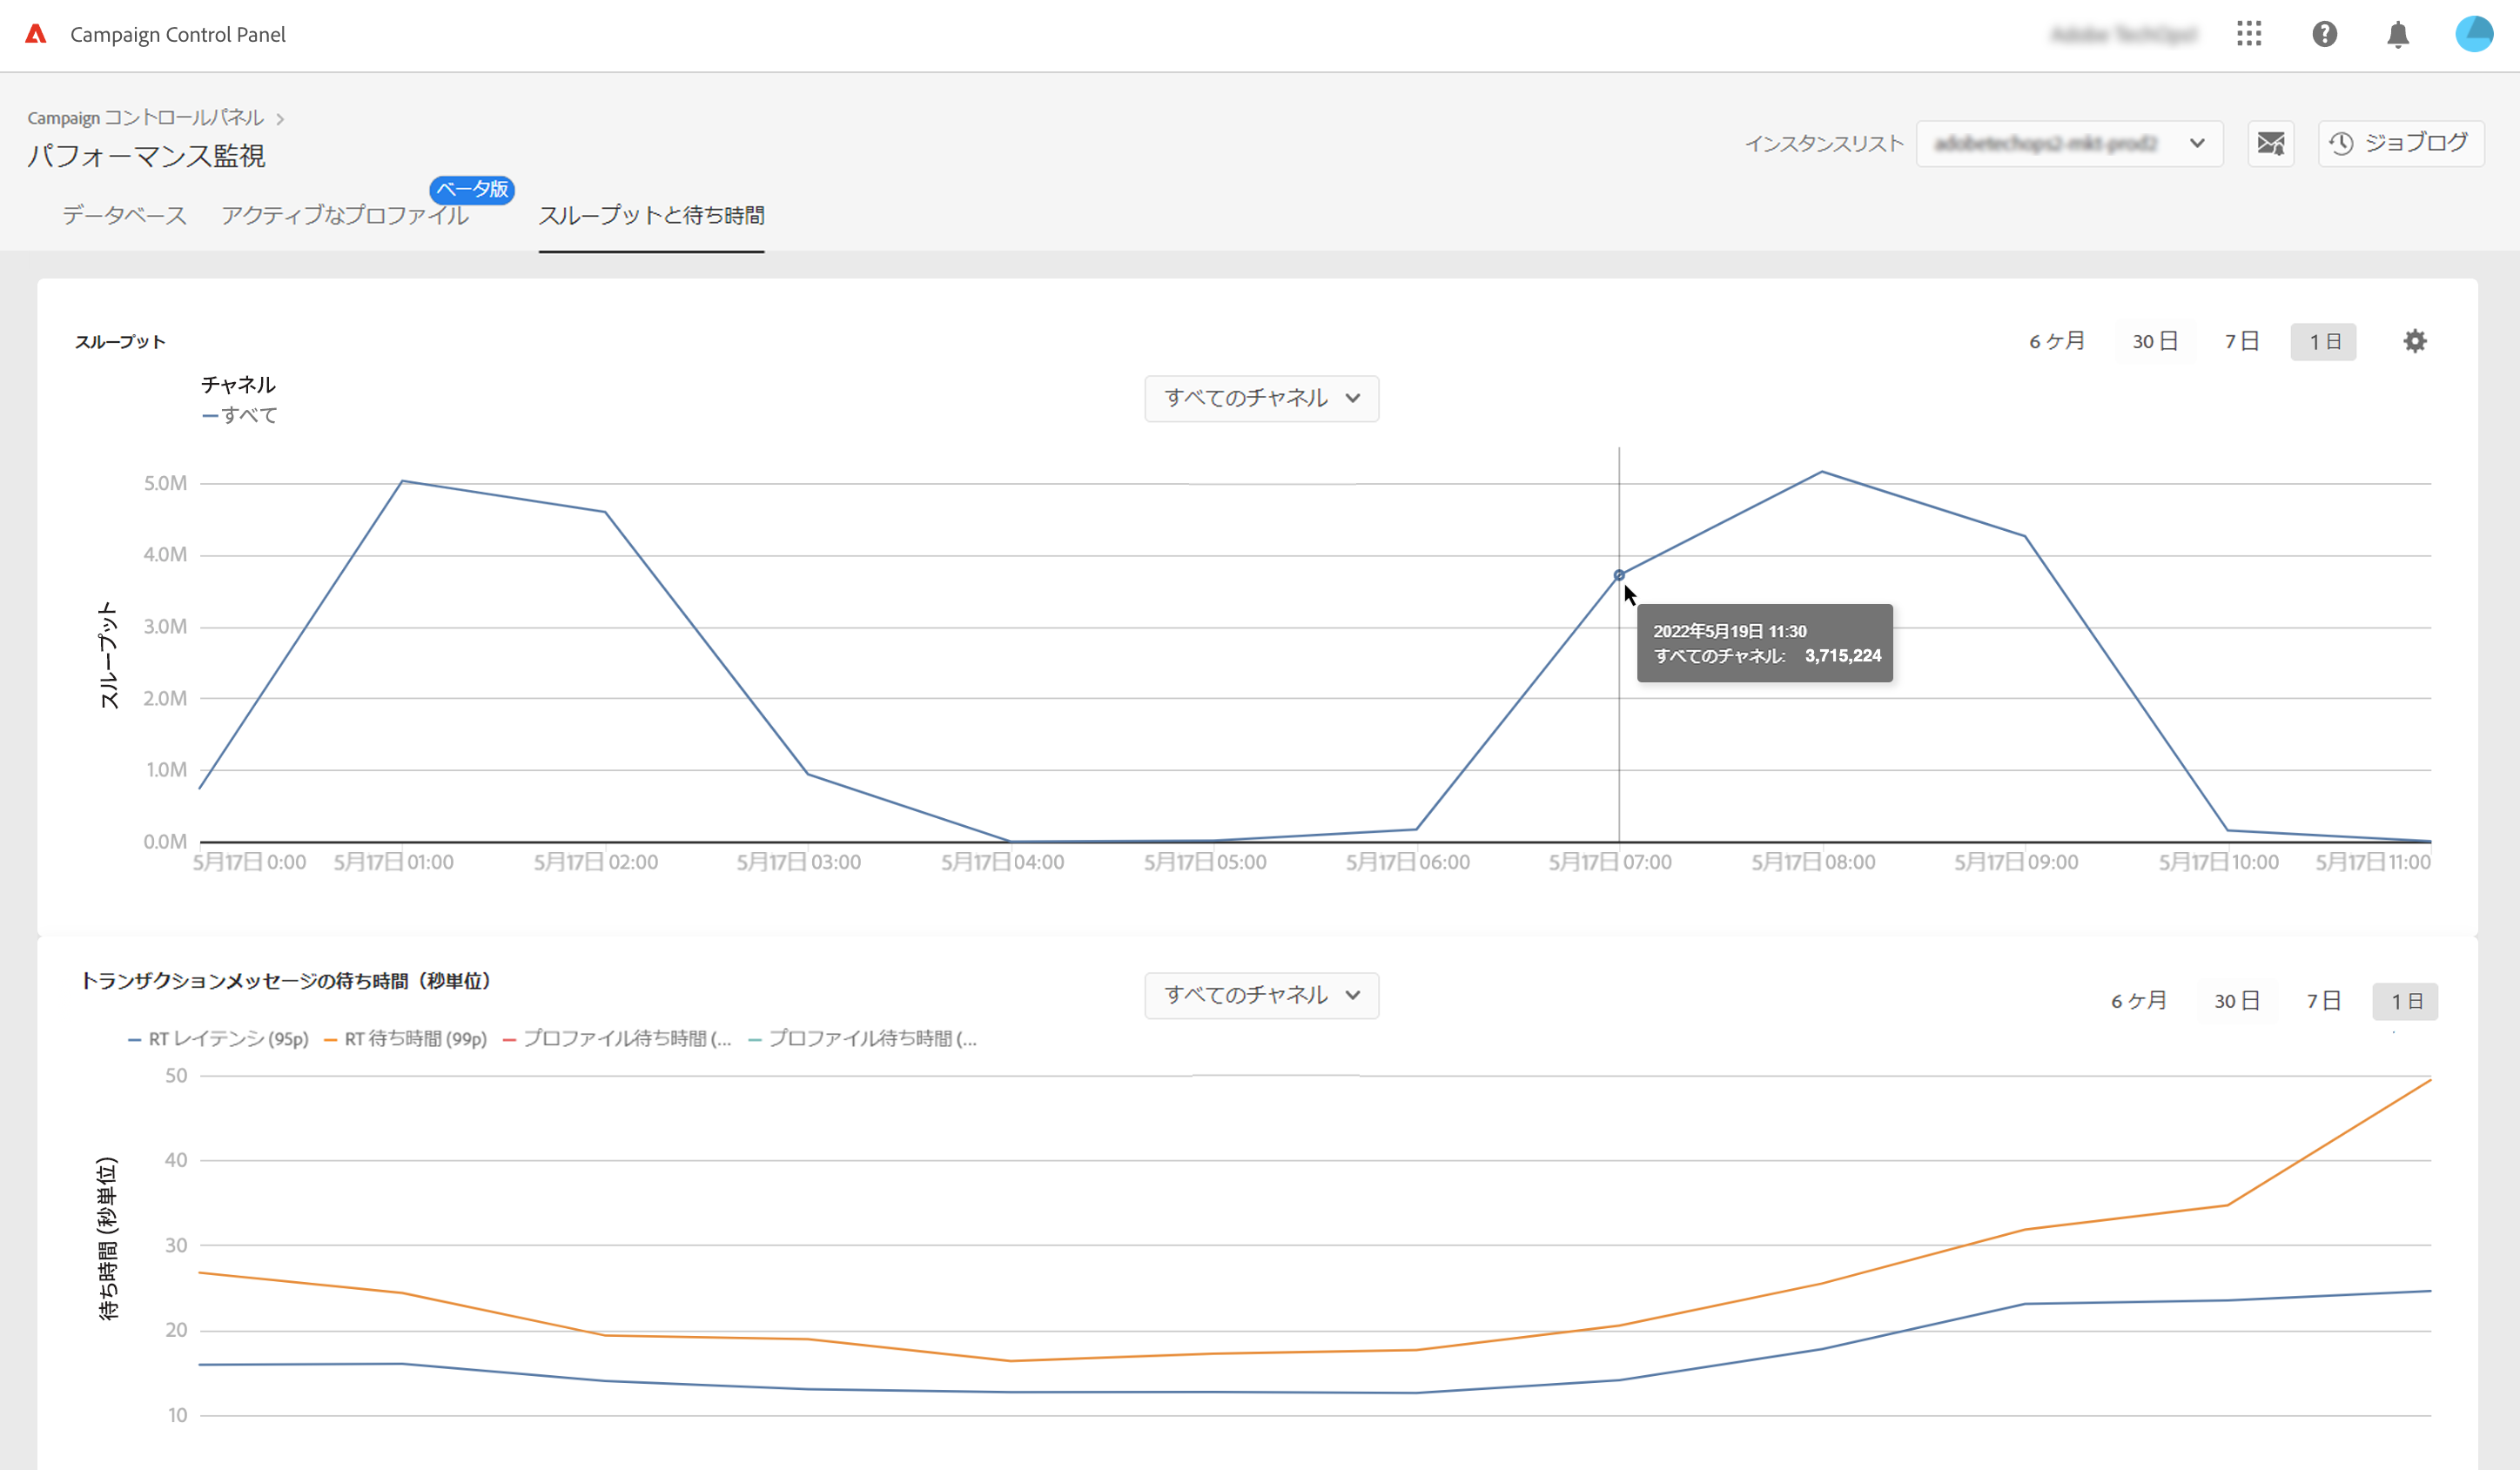The width and height of the screenshot is (2520, 1470).
Task: Expand the インスタンスリスト dropdown
Action: [2069, 143]
